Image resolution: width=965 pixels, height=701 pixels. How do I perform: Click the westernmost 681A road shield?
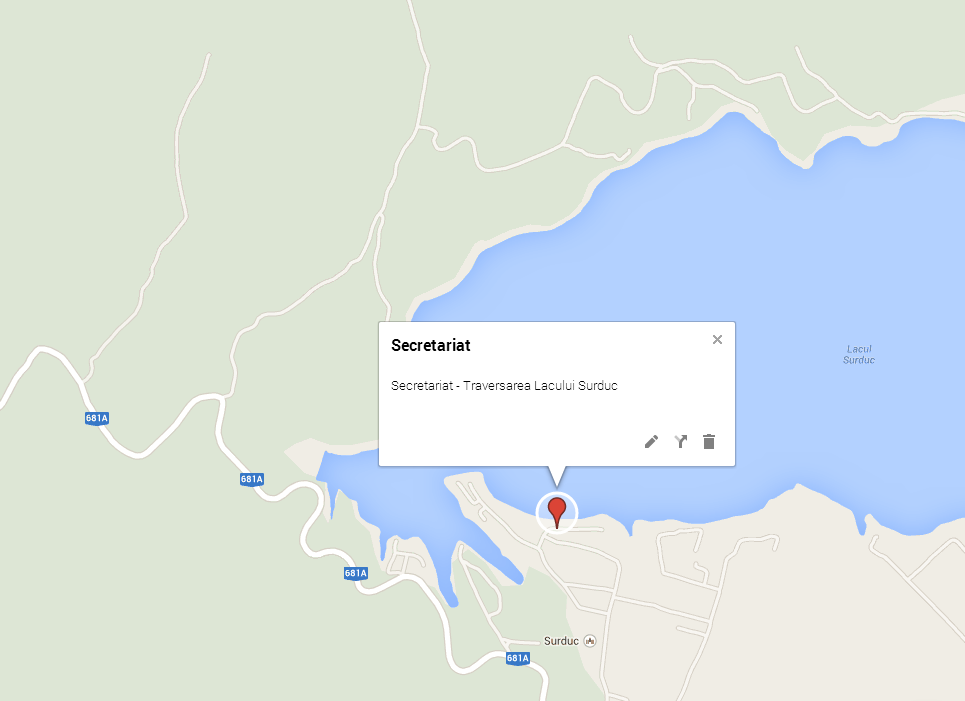(97, 419)
